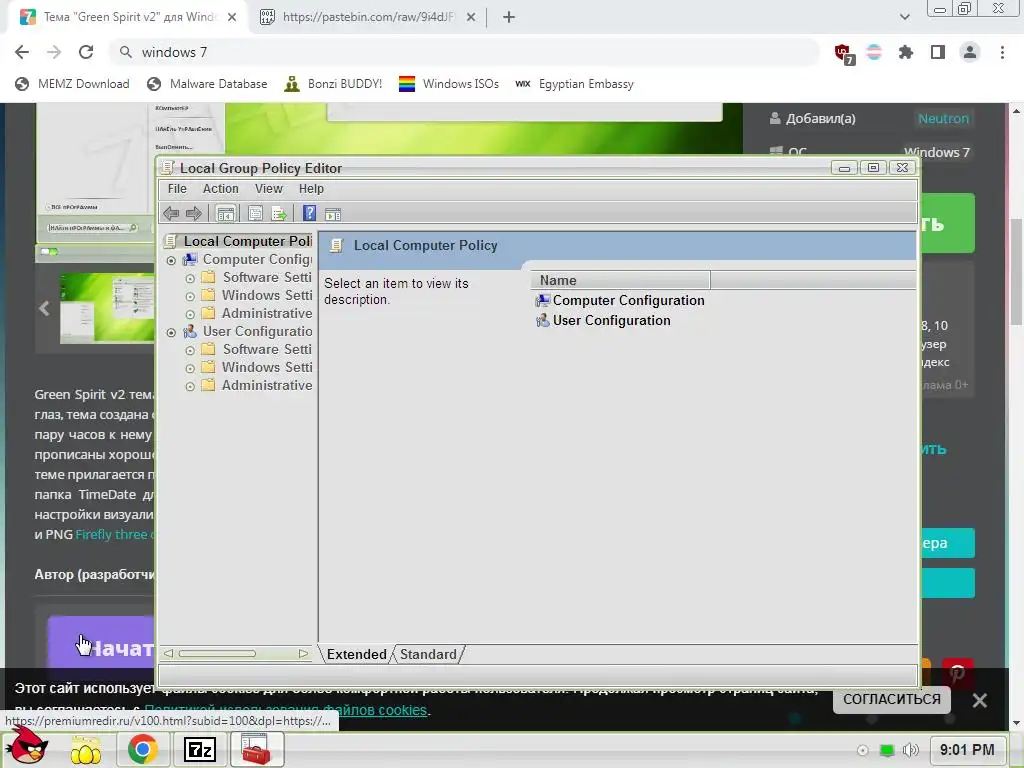Viewport: 1024px width, 768px height.
Task: Open Chrome extensions puzzle icon
Action: pyautogui.click(x=906, y=52)
